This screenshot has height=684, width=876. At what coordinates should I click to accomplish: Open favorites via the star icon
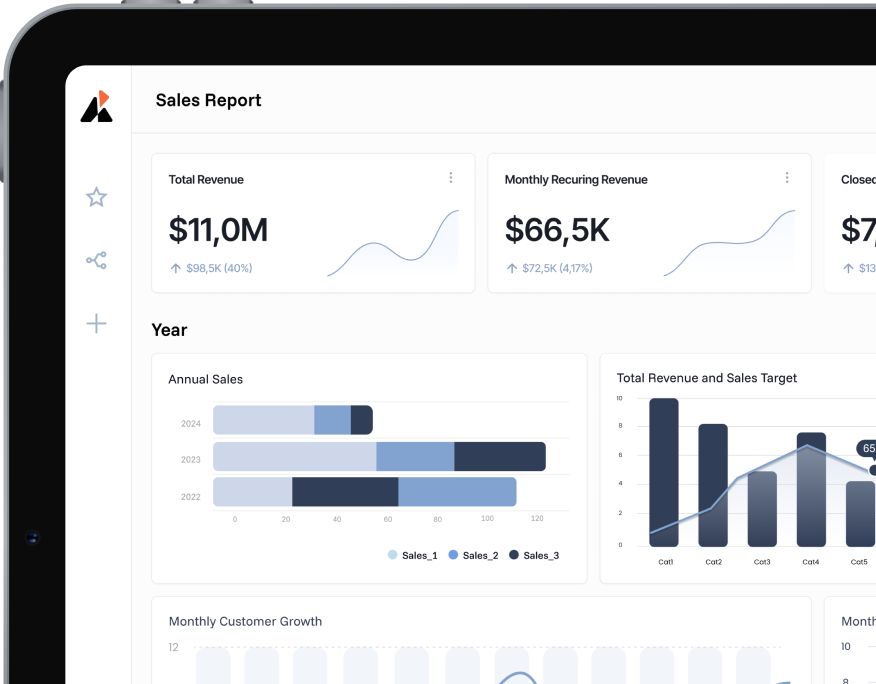(96, 197)
